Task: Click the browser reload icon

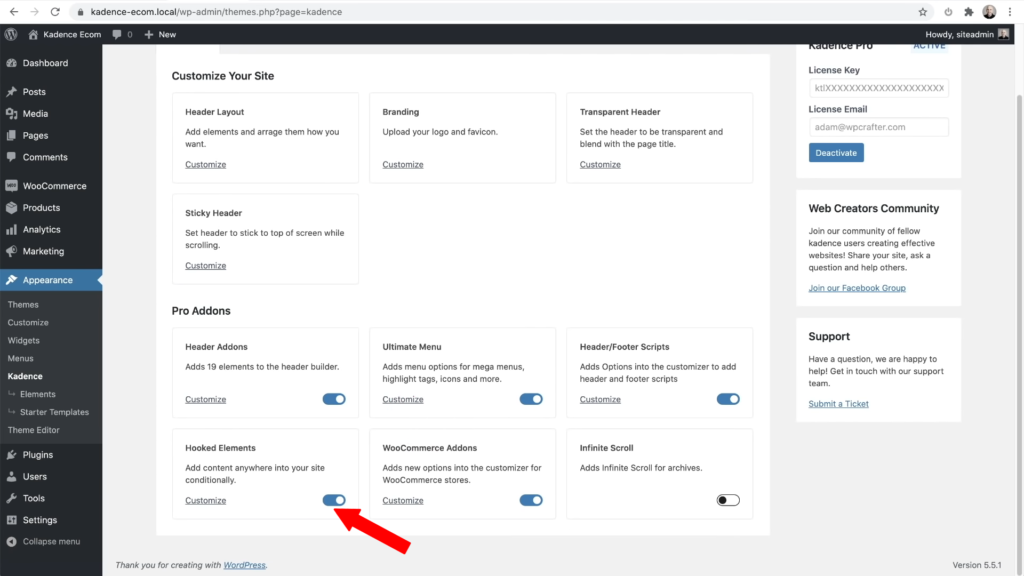Action: [55, 12]
